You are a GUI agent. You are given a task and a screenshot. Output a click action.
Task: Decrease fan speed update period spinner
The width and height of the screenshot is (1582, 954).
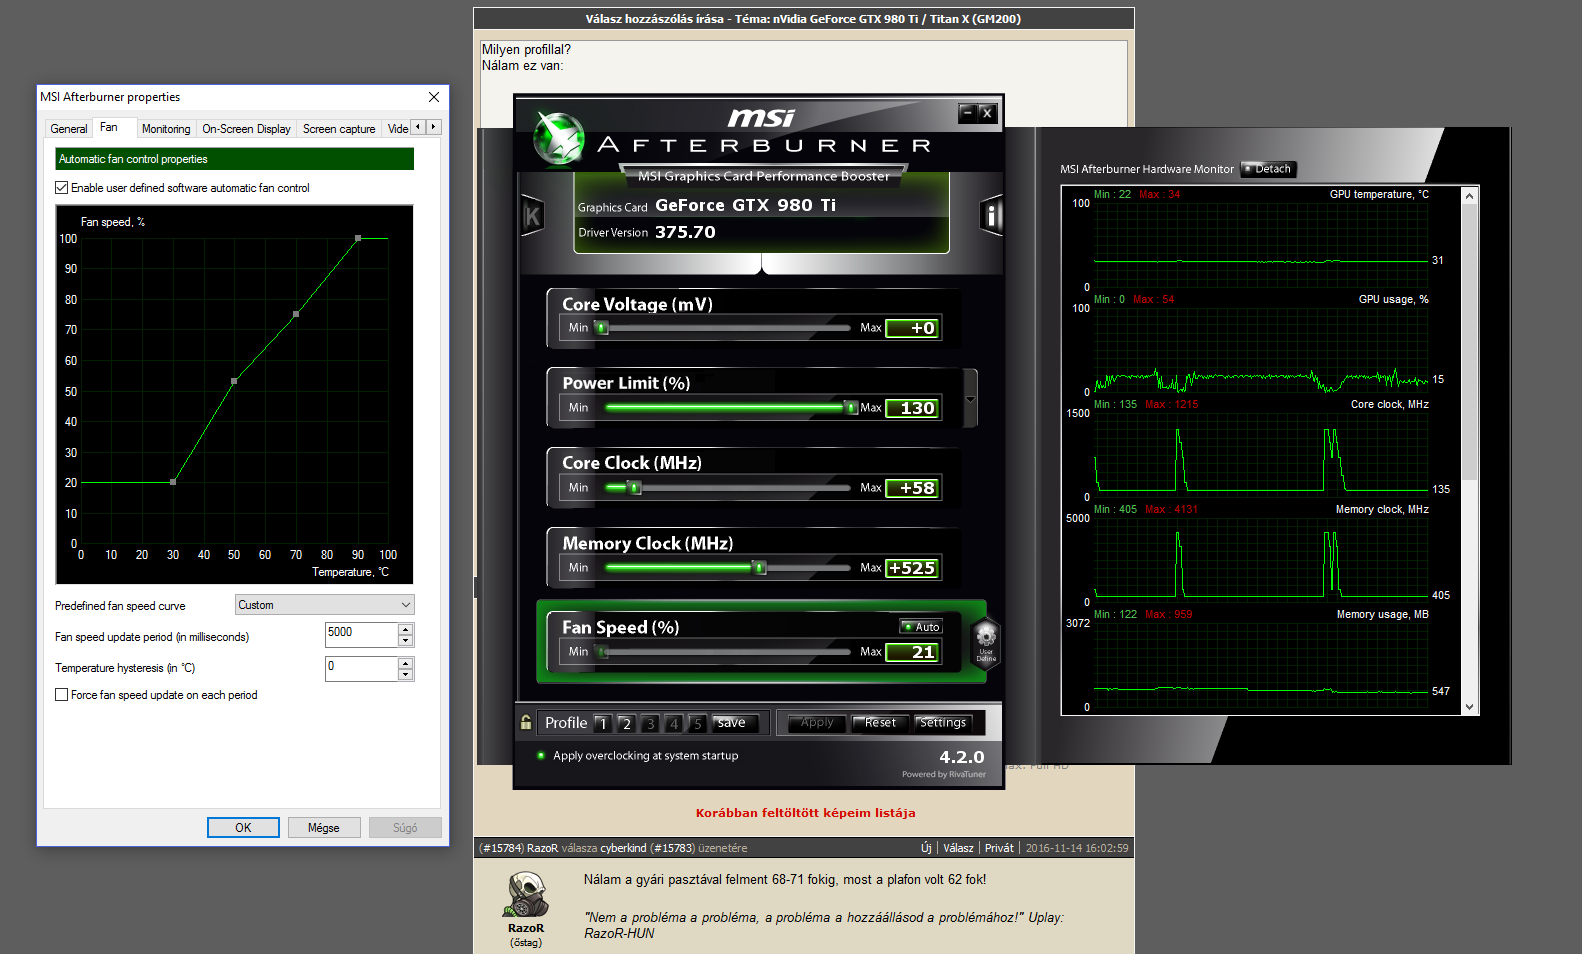(406, 641)
